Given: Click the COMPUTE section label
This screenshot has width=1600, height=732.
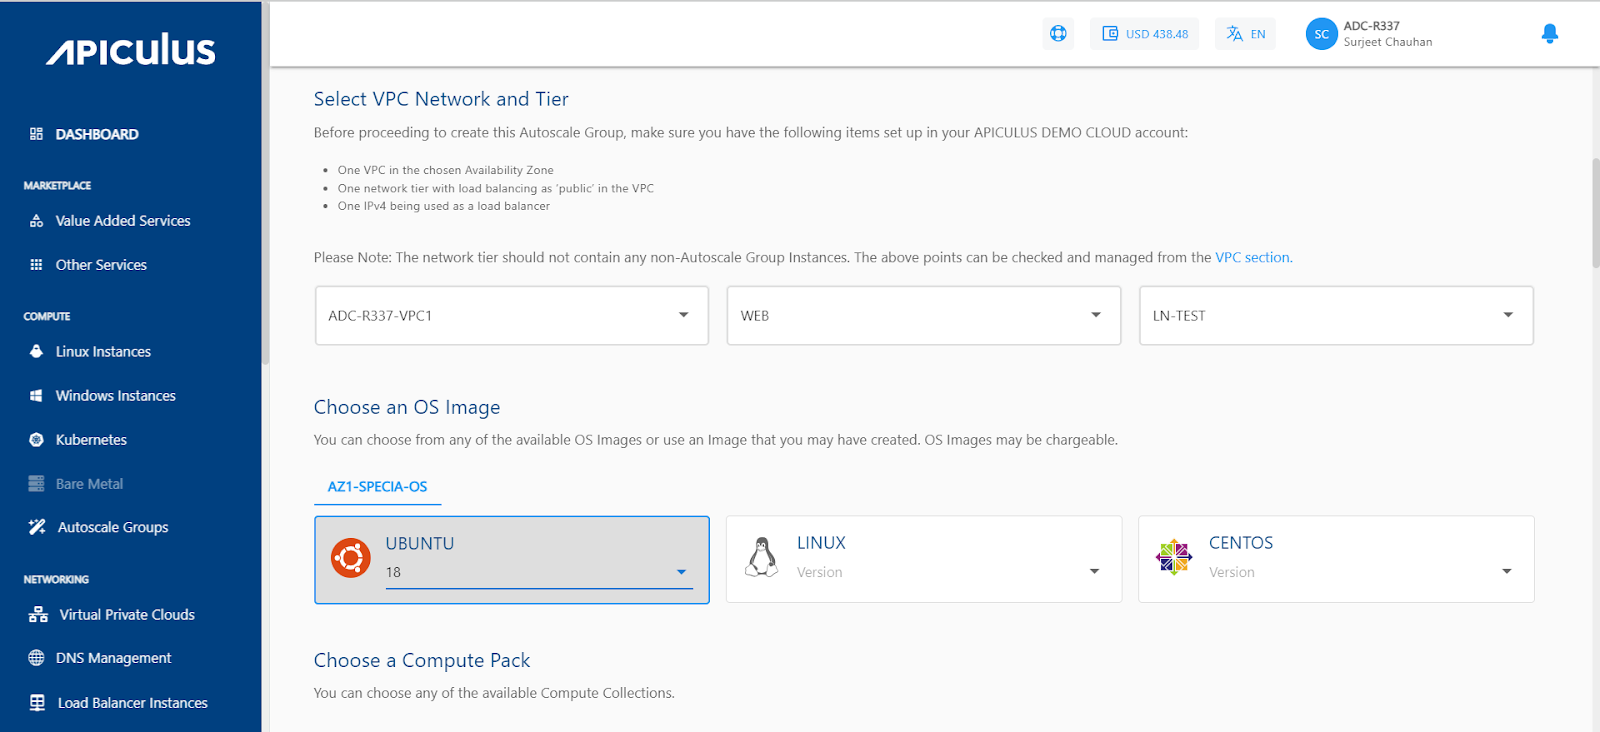Looking at the screenshot, I should 47,317.
